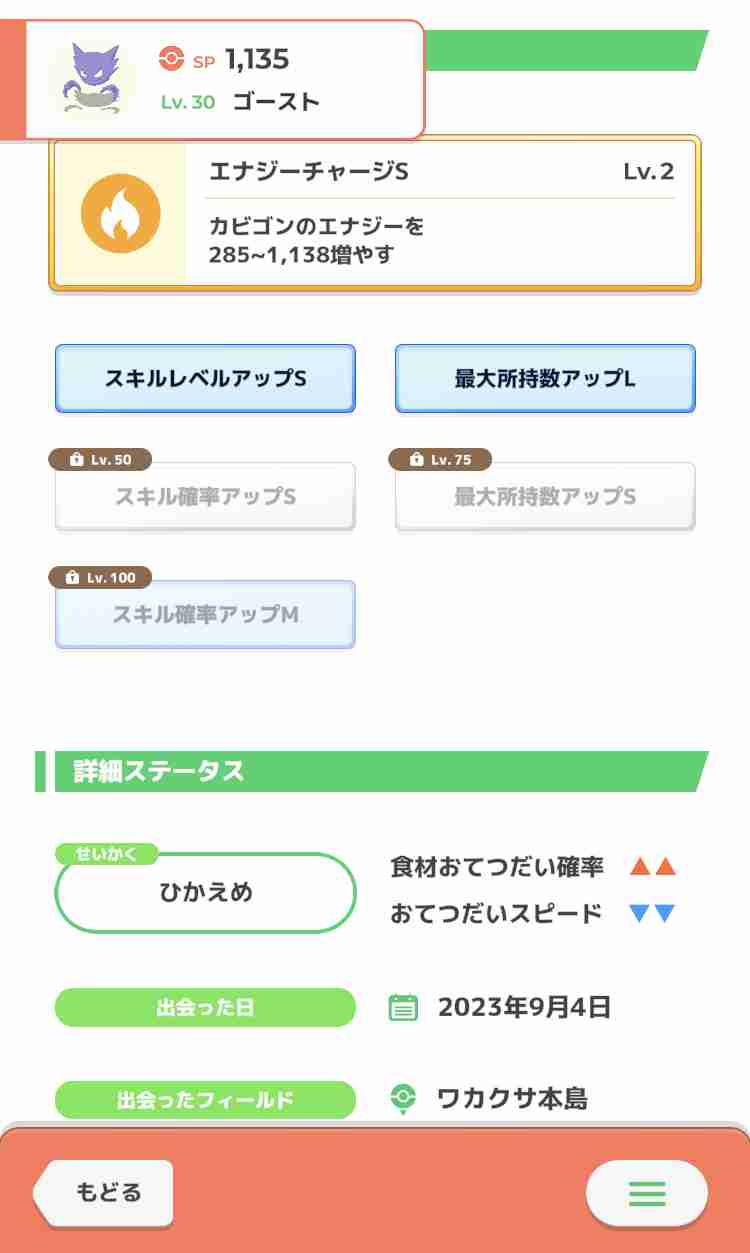Tap the lock Lv. 75 badge

441,459
